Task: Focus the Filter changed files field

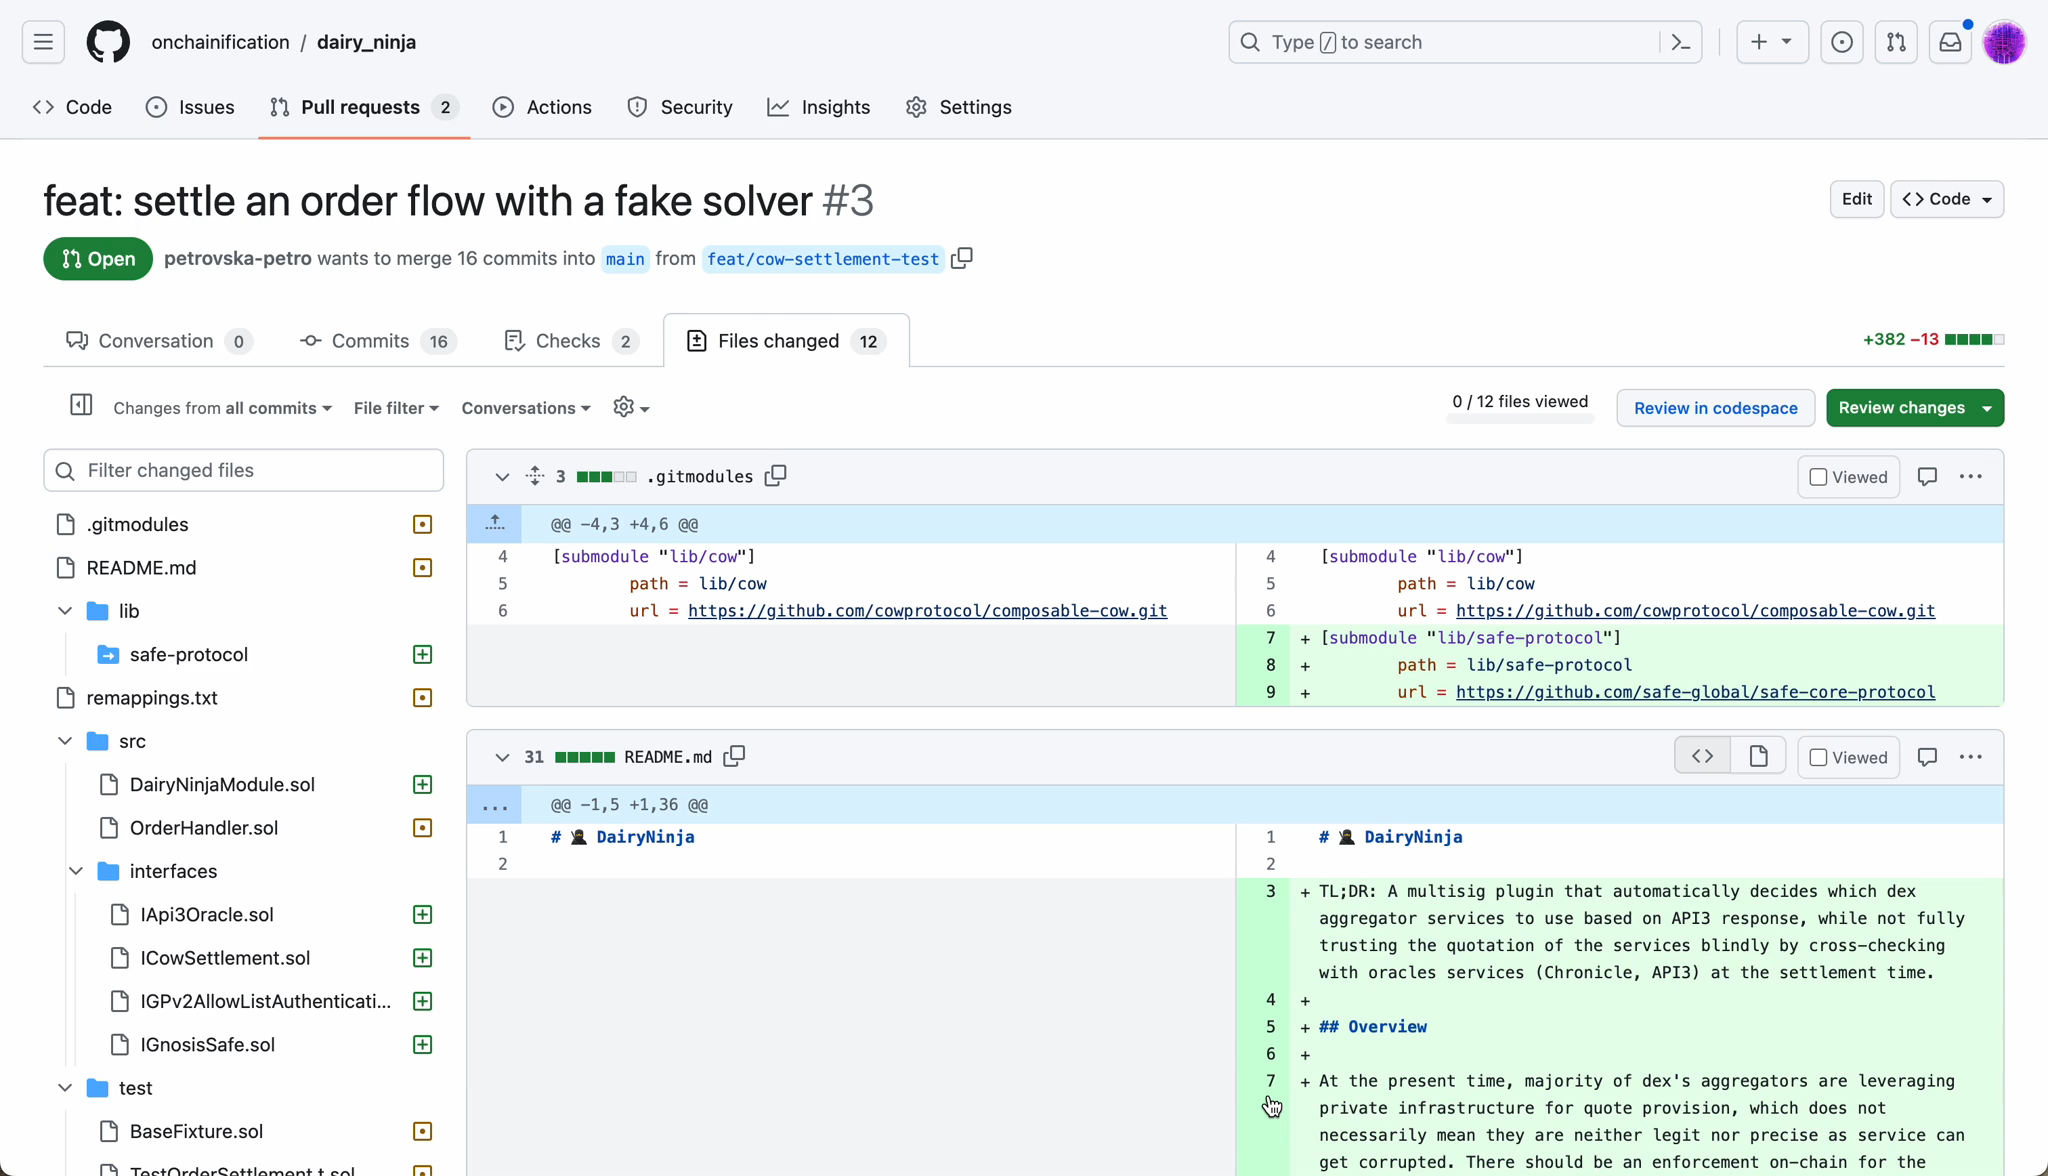Action: 244,470
